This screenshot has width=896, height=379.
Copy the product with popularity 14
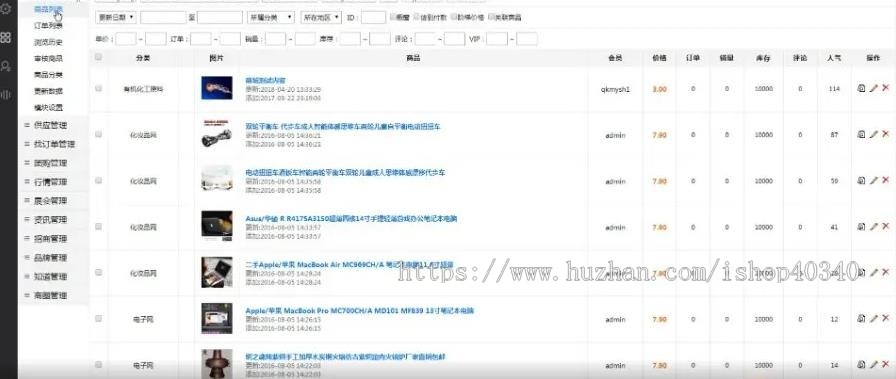(861, 364)
